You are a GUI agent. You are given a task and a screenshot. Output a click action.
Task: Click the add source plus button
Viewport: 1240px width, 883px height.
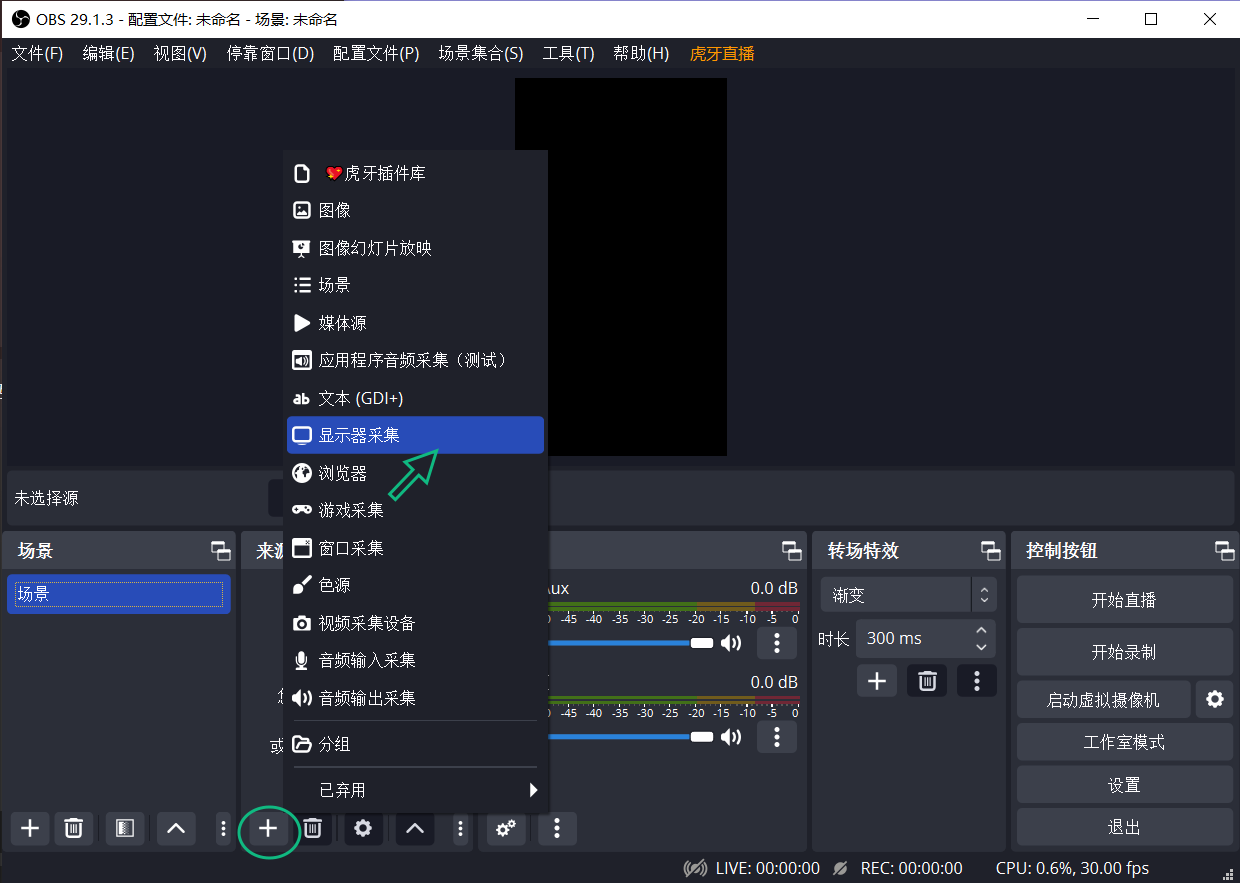268,828
